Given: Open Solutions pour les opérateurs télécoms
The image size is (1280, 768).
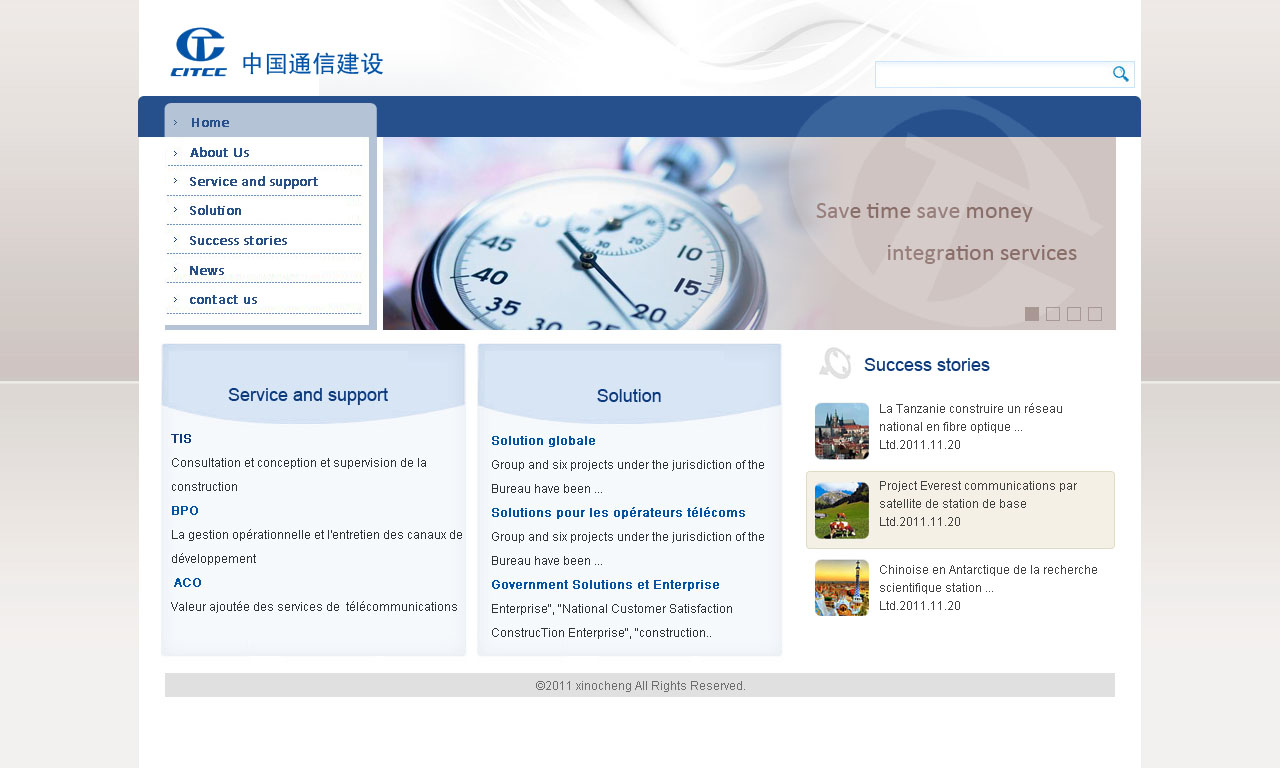Looking at the screenshot, I should (x=618, y=513).
